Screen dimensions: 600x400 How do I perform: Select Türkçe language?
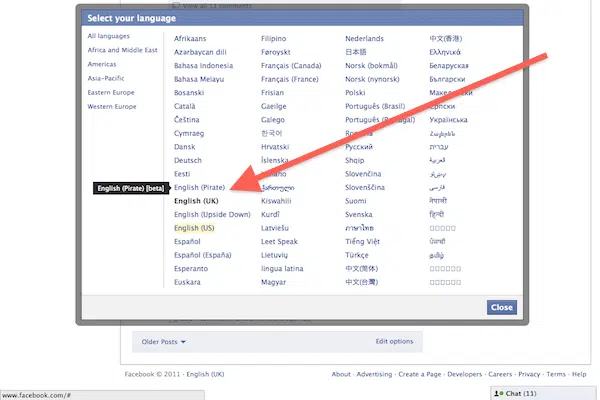coord(357,255)
